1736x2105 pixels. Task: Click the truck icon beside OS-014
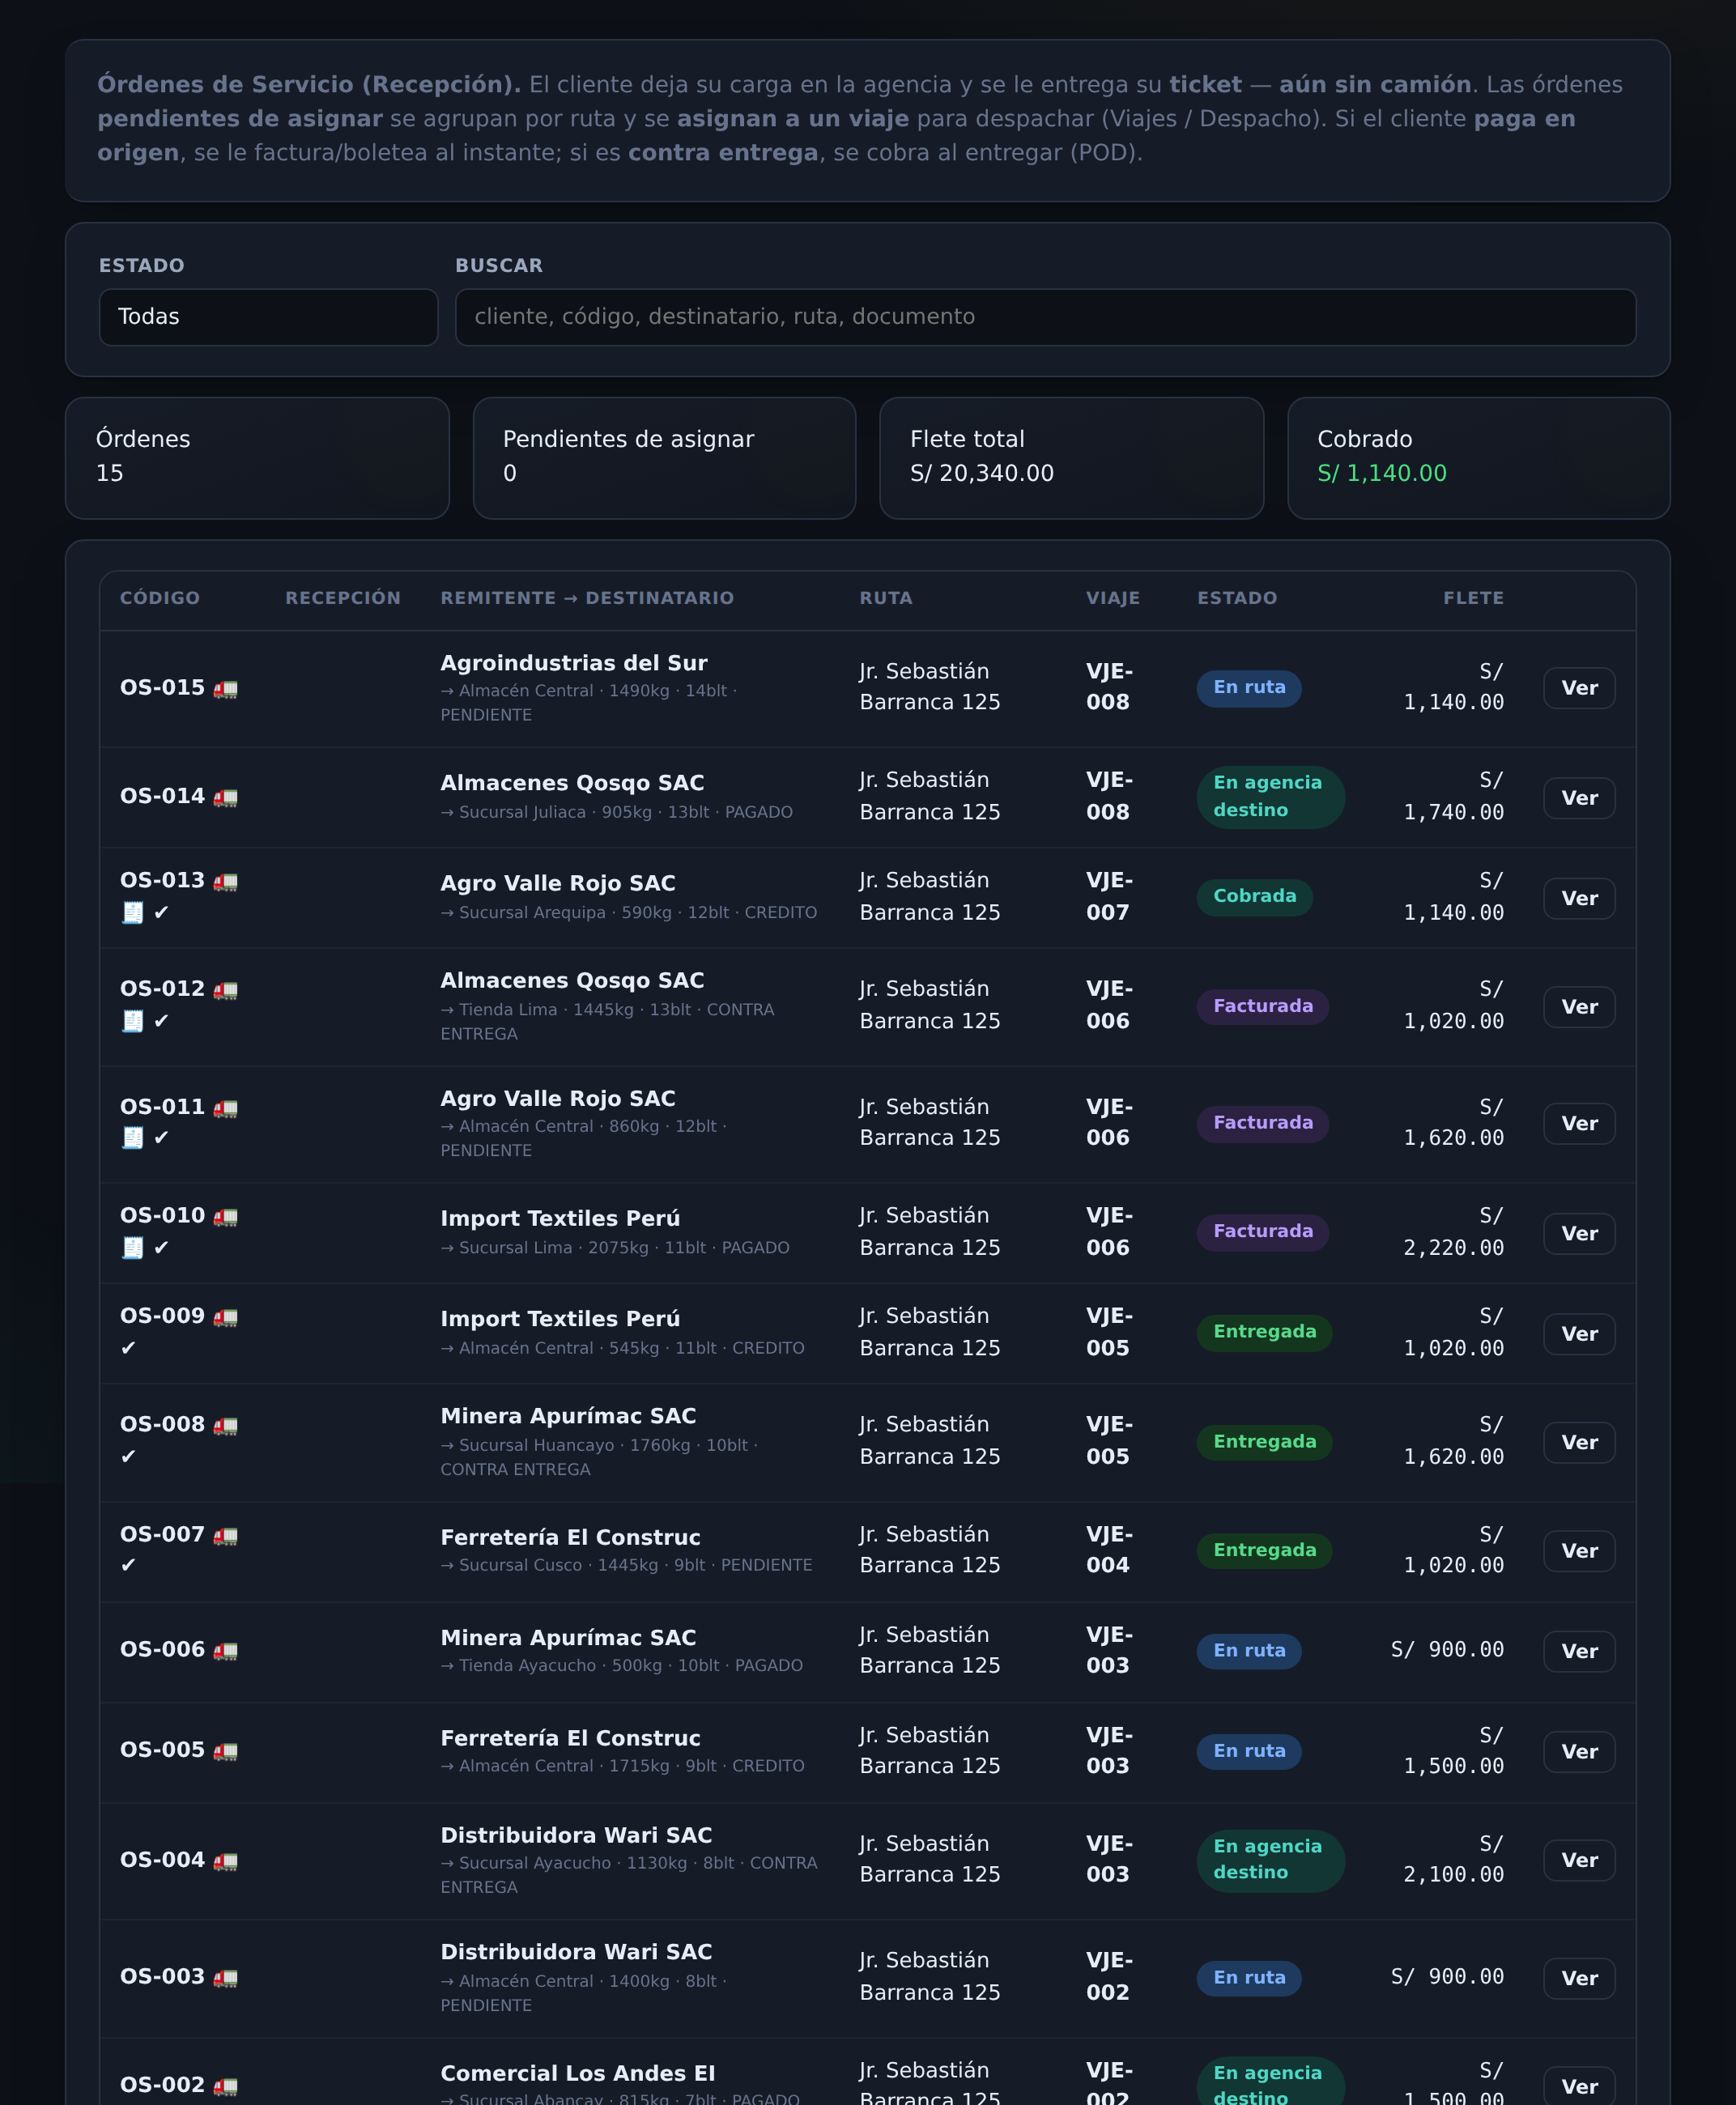225,797
